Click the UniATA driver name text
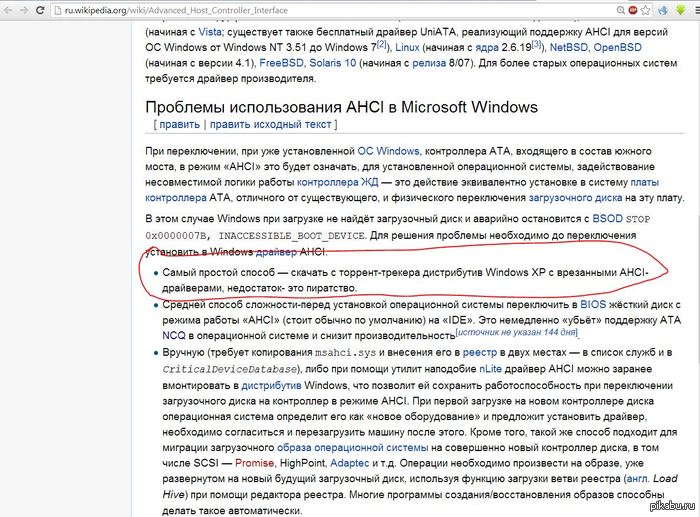 point(438,32)
